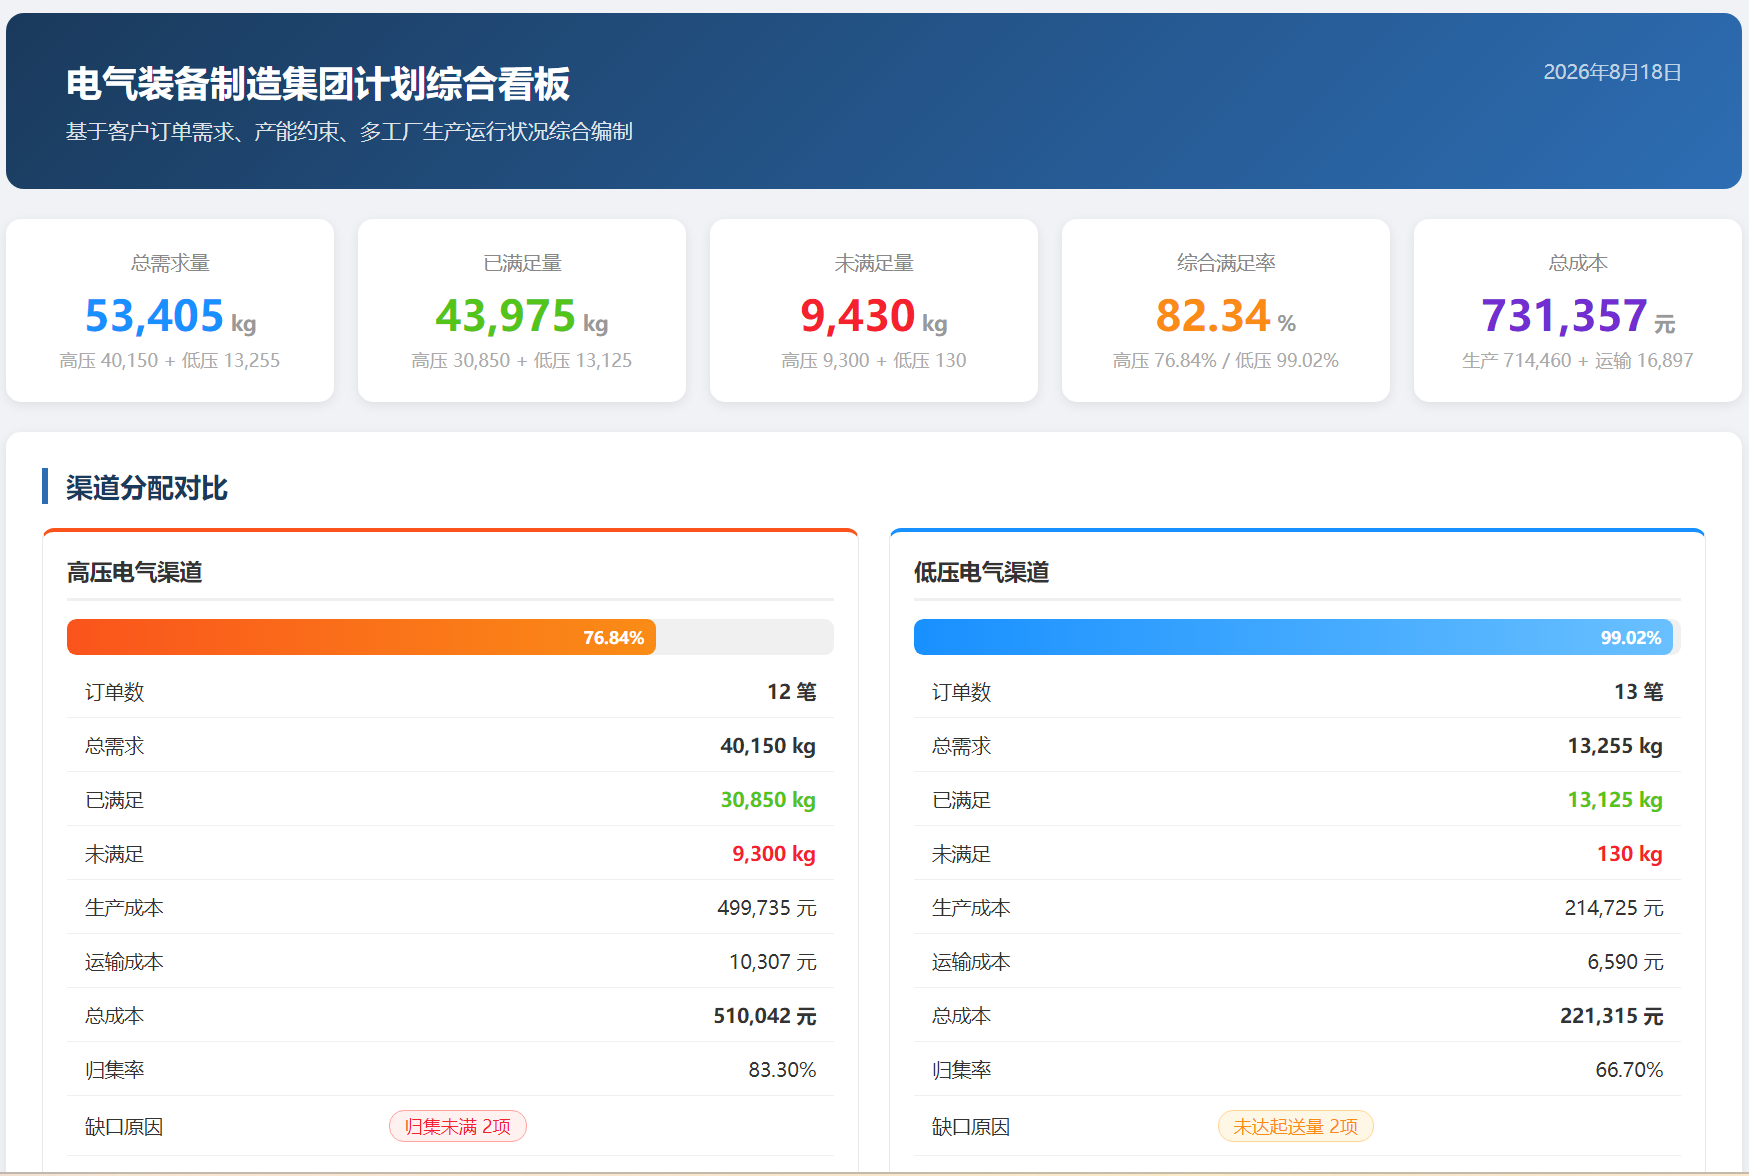1749x1176 pixels.
Task: Click the 低压电气渠道 99.02% progress bar
Action: 1297,637
